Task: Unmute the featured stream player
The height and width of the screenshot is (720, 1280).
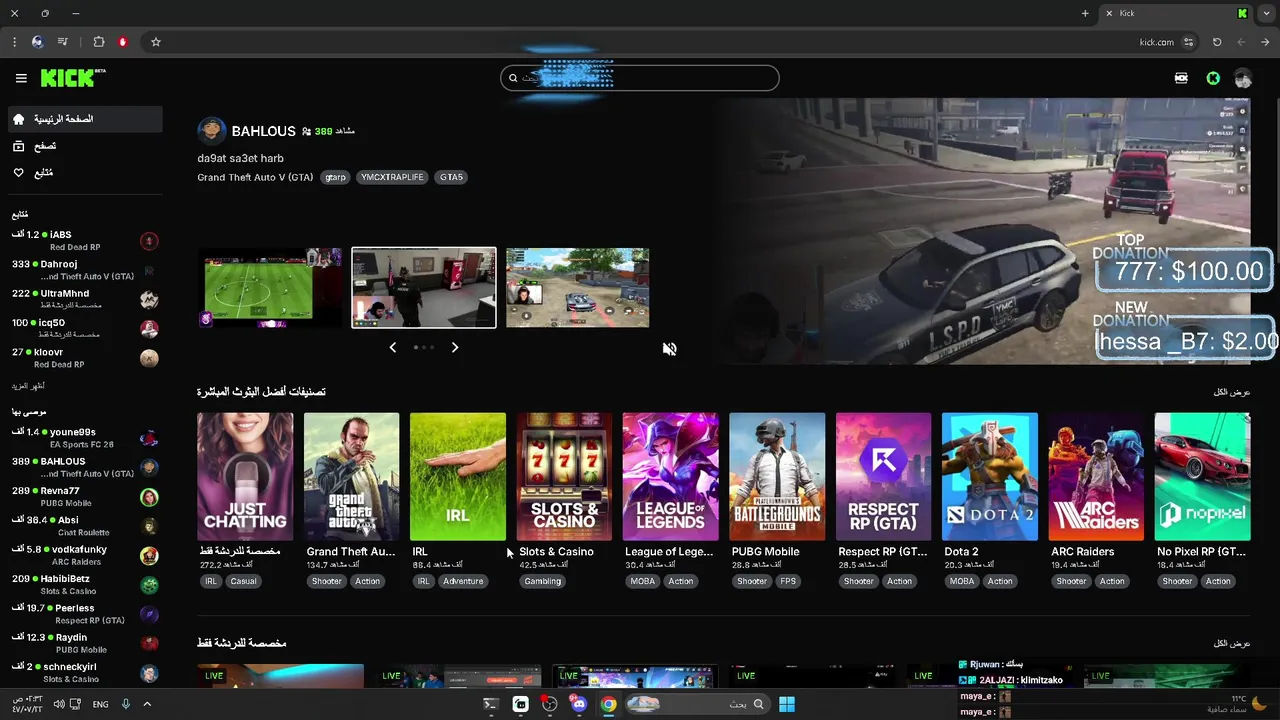Action: [x=670, y=349]
